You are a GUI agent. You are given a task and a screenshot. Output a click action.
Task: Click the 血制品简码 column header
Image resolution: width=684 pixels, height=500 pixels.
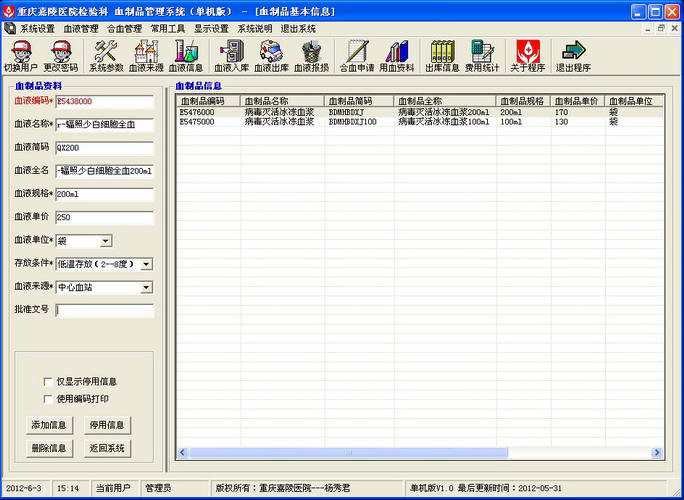359,101
